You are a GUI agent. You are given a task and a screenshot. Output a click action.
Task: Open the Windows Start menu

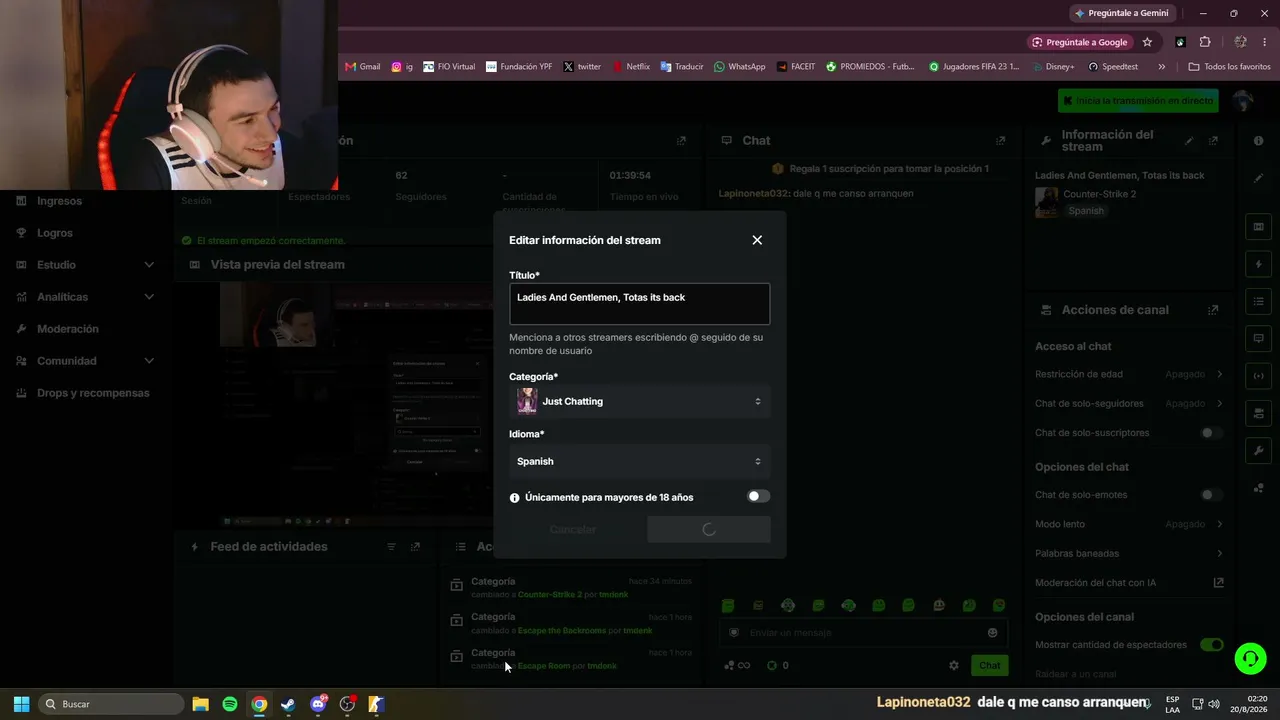click(21, 704)
